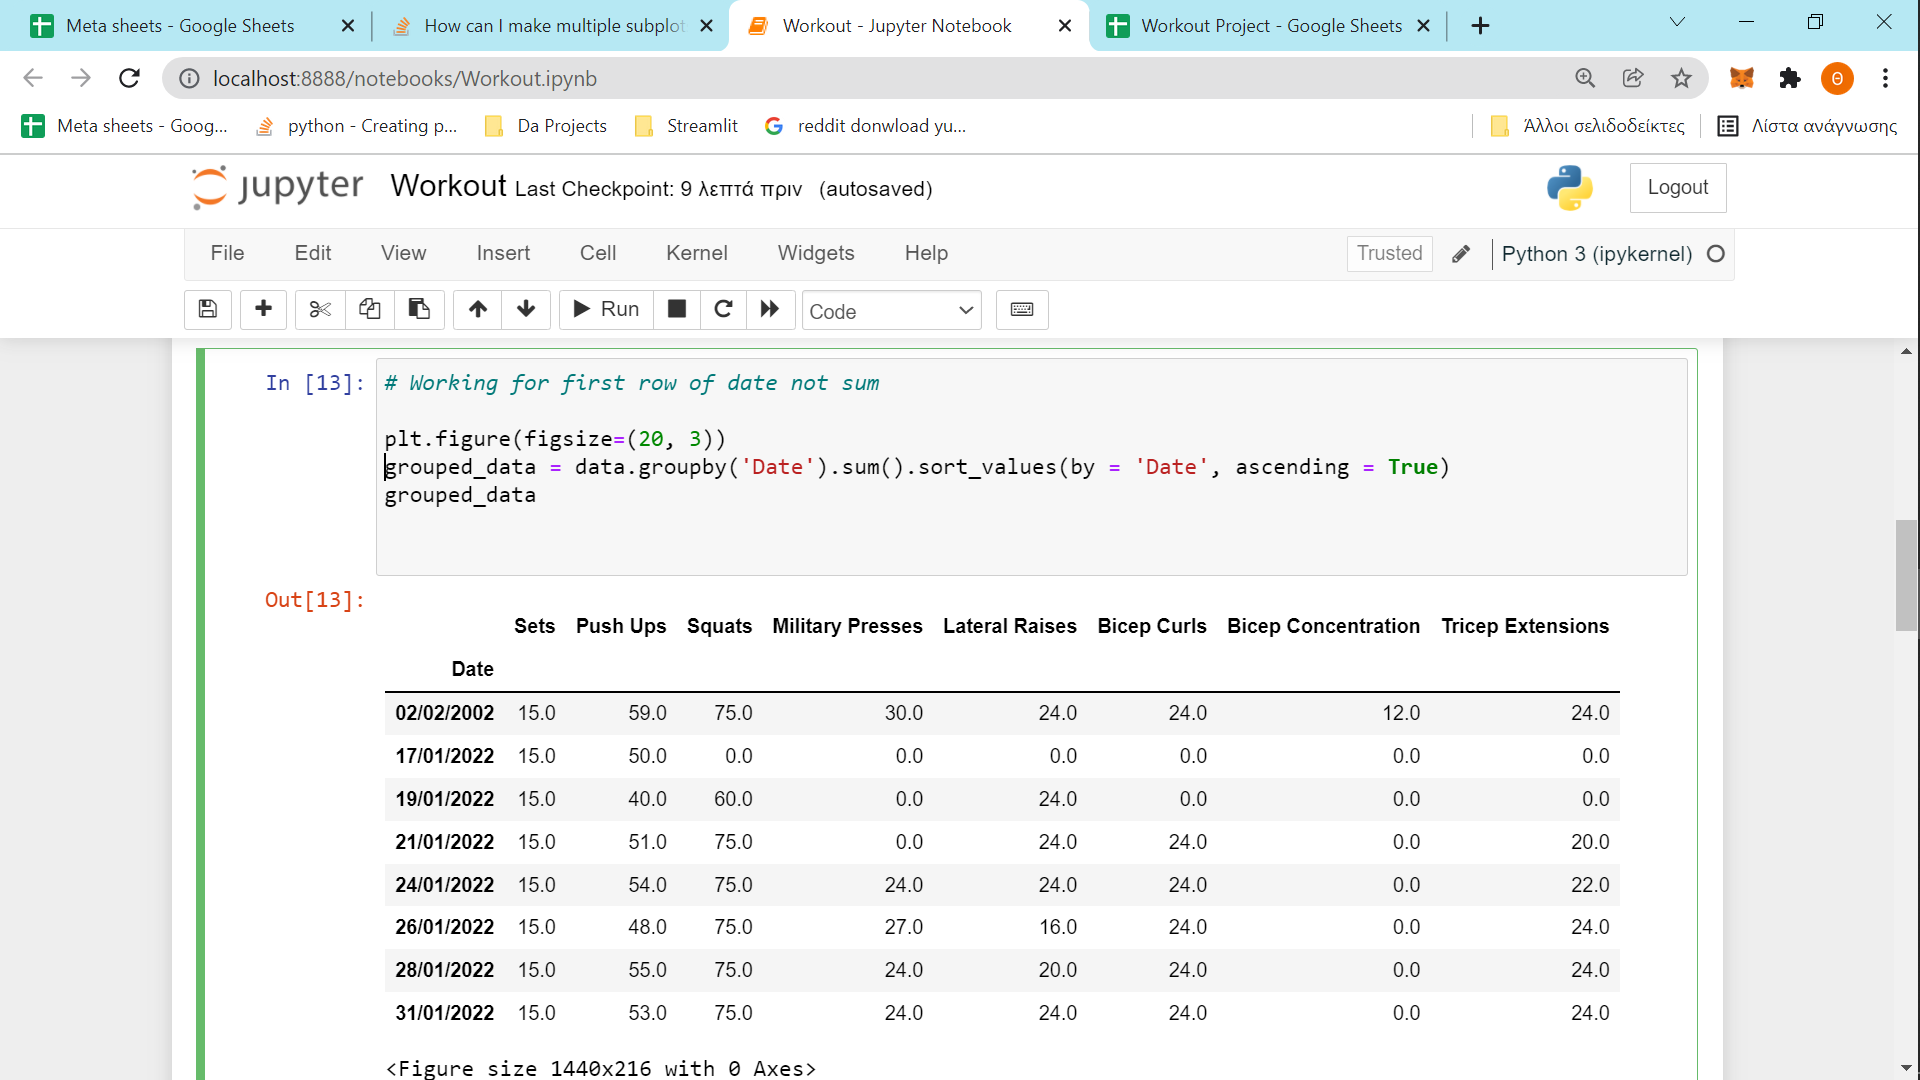Go back in browser history

(x=33, y=78)
